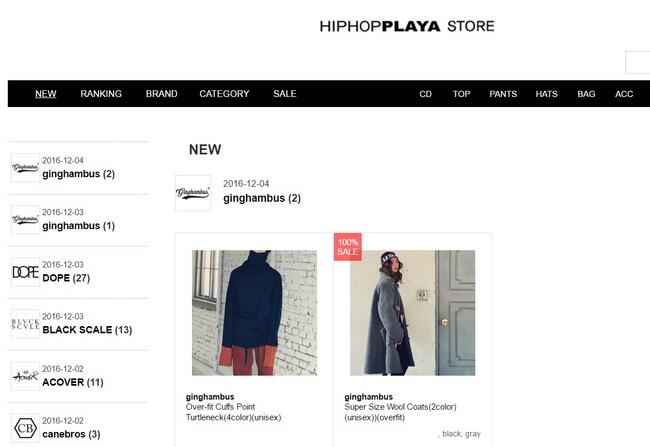Open the wool coat product photo
Viewport: 650px width, 447px height.
point(412,313)
